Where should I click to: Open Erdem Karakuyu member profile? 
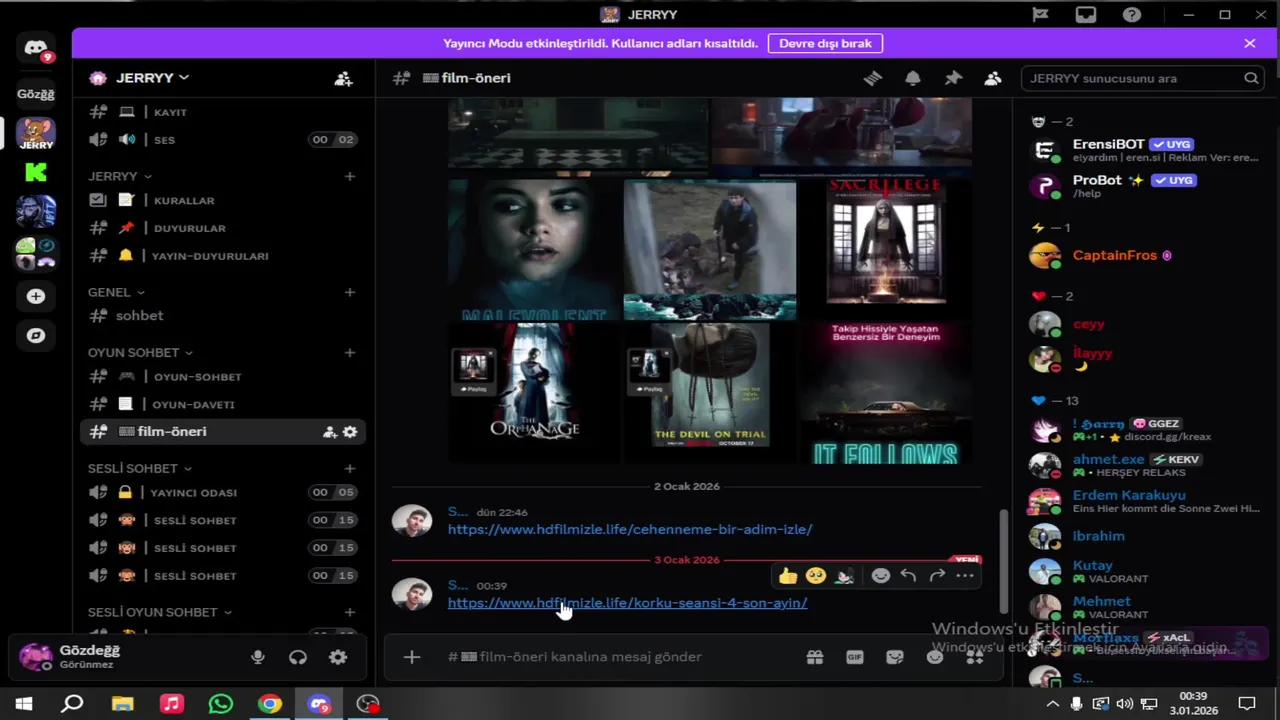point(1145,500)
